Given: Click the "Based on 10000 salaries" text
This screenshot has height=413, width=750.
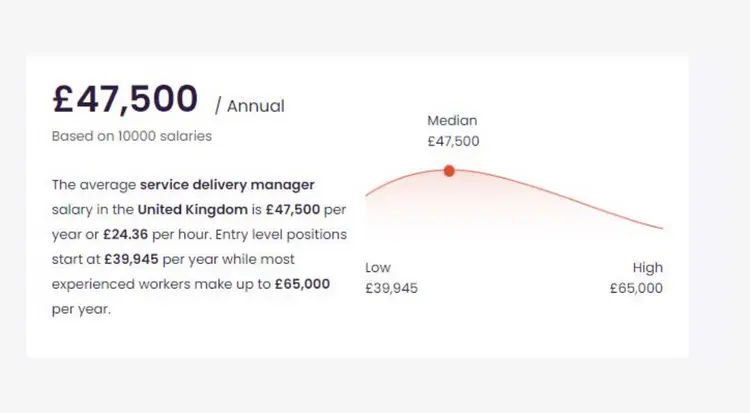Looking at the screenshot, I should pyautogui.click(x=131, y=136).
